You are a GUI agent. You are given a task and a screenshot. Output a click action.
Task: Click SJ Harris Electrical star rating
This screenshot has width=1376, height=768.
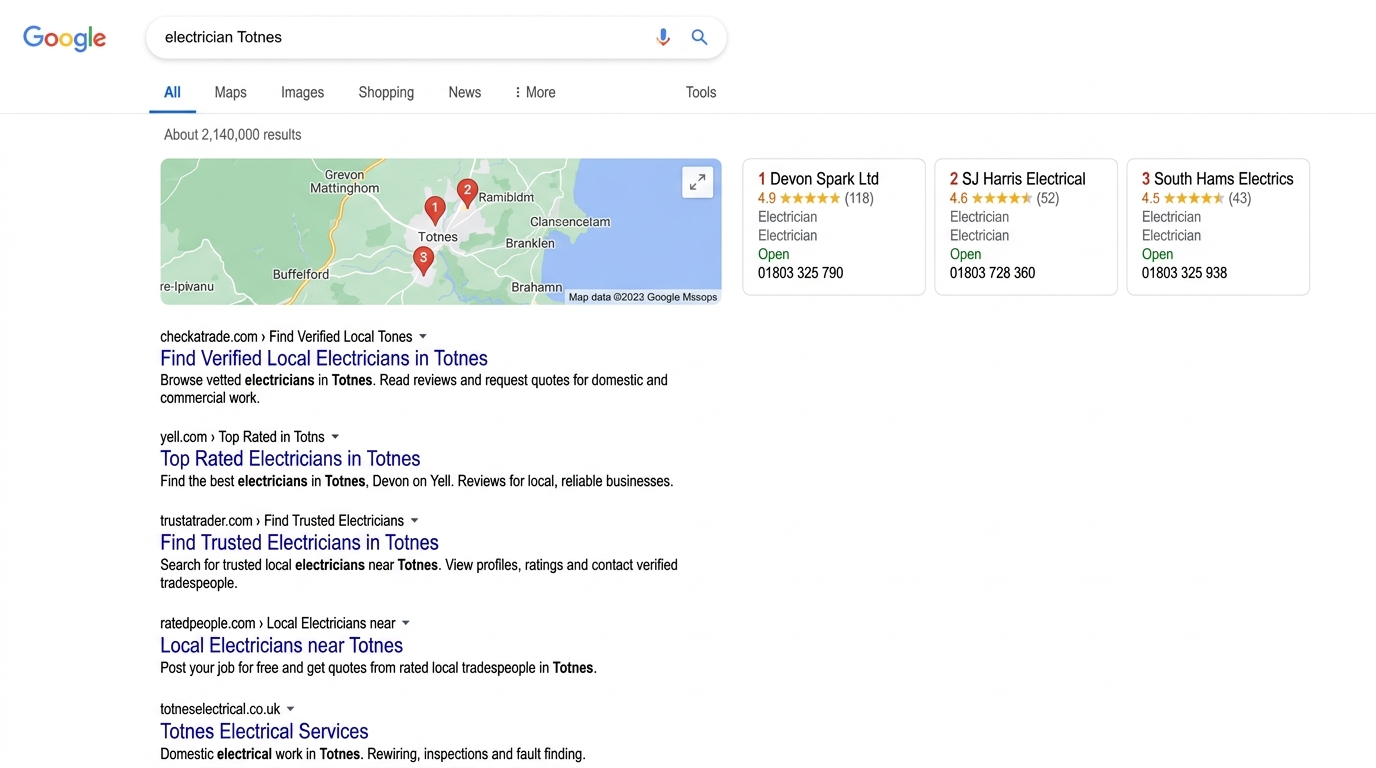1002,198
